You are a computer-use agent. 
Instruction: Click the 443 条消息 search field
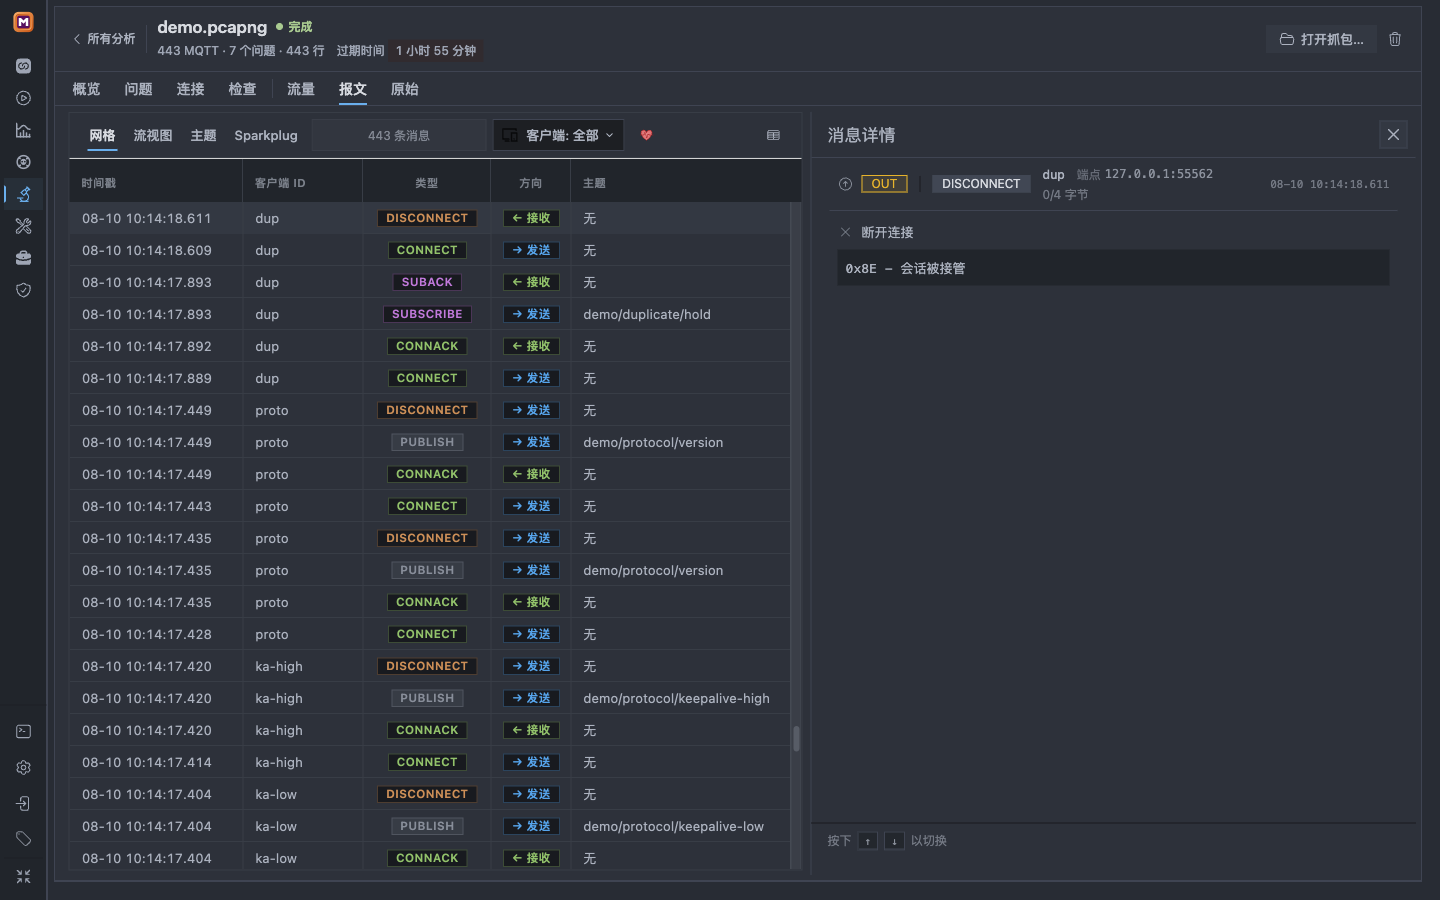pyautogui.click(x=399, y=135)
